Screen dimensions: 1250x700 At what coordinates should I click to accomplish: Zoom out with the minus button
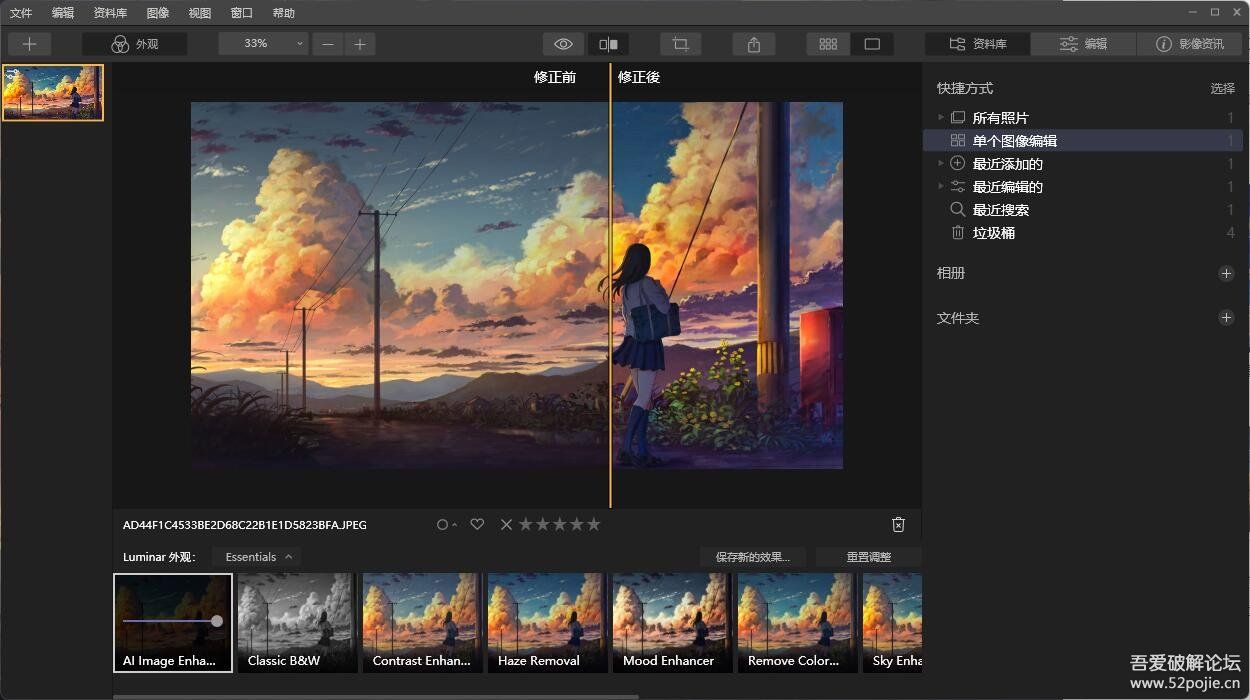[328, 44]
